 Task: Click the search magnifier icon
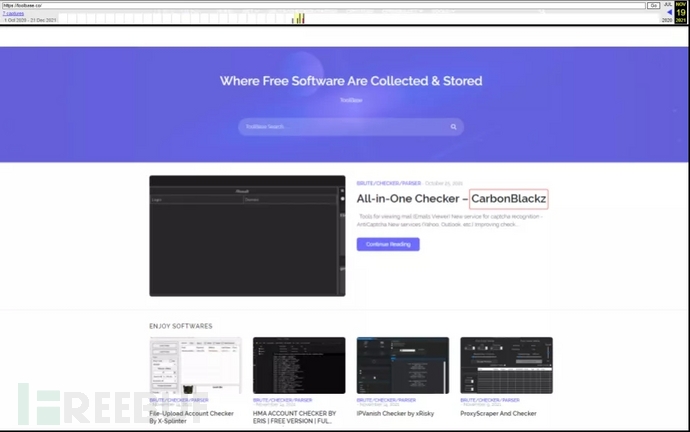453,127
